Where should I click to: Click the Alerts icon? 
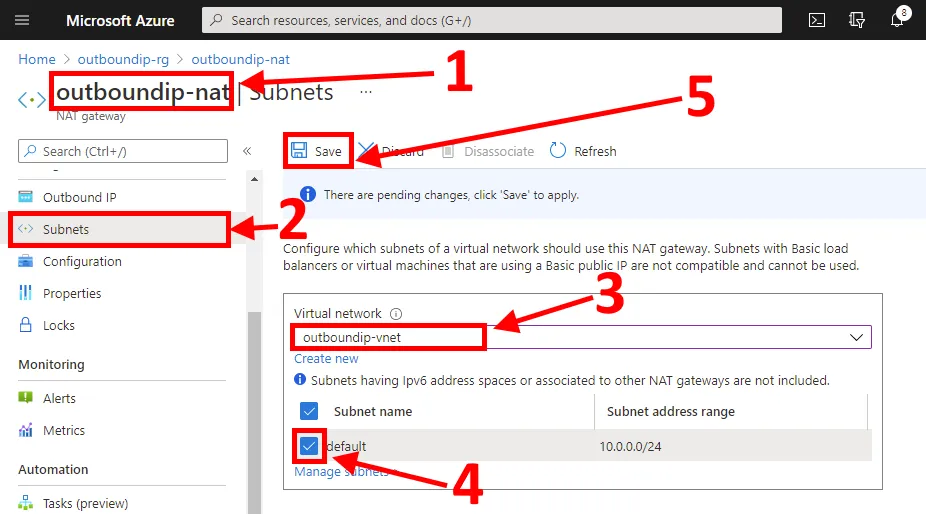pyautogui.click(x=25, y=398)
